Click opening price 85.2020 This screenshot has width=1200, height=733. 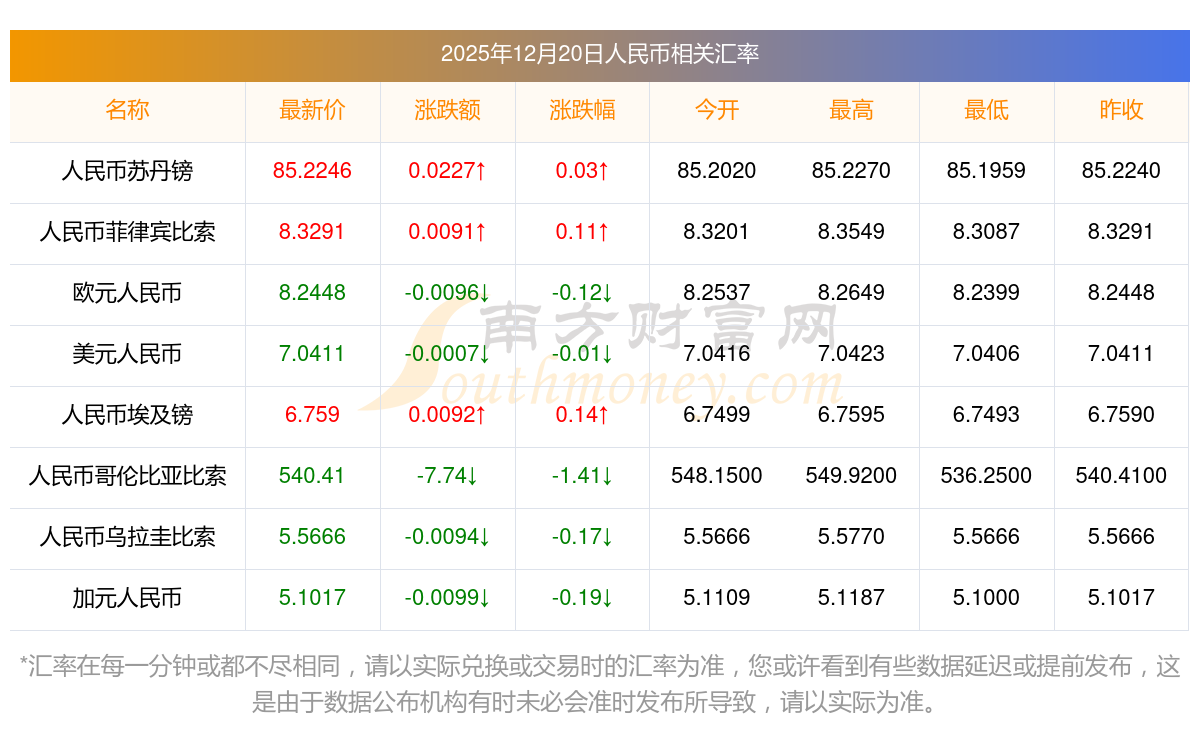click(x=717, y=171)
